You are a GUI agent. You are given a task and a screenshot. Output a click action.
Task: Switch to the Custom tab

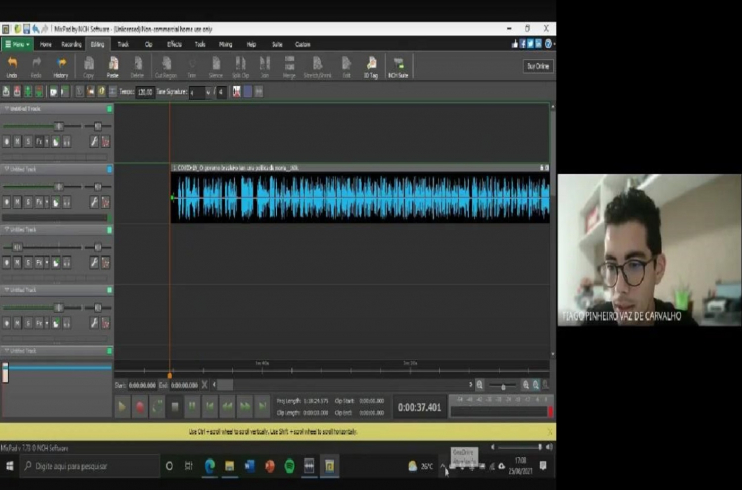coord(303,45)
